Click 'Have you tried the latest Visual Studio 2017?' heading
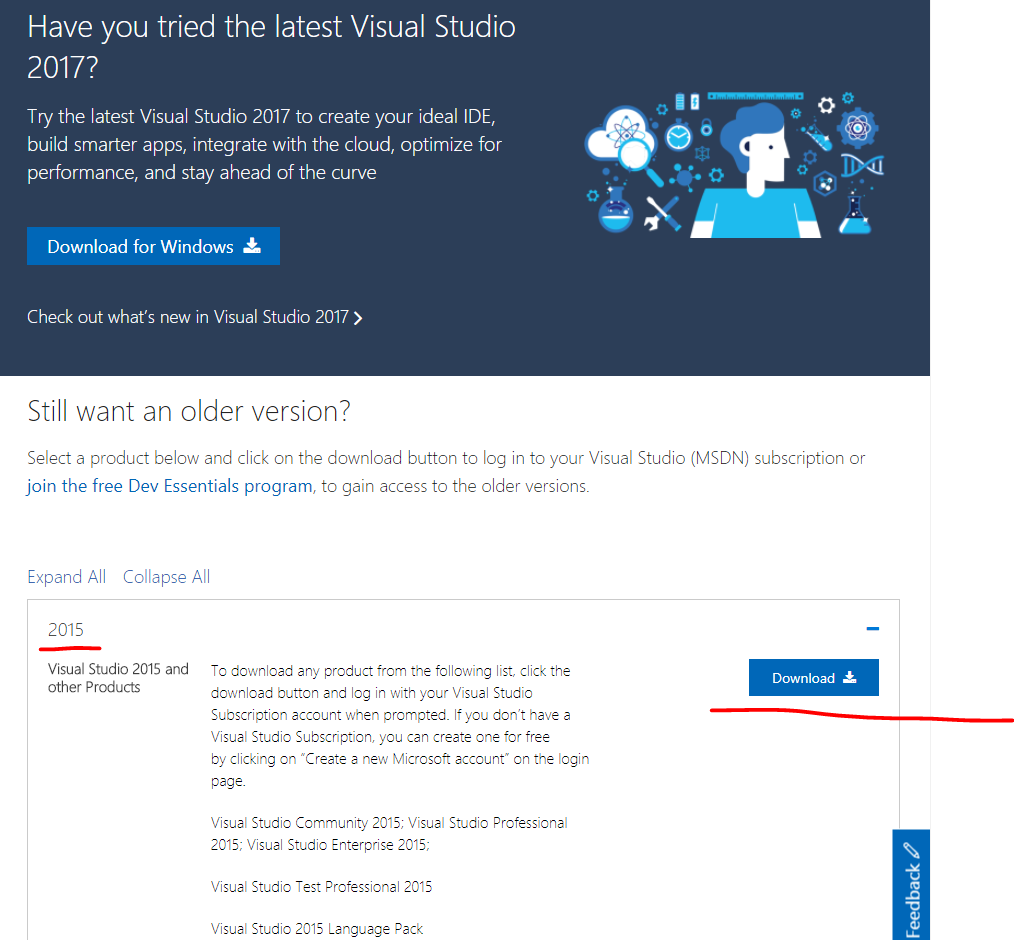Screen dimensions: 1014x940 (x=272, y=47)
